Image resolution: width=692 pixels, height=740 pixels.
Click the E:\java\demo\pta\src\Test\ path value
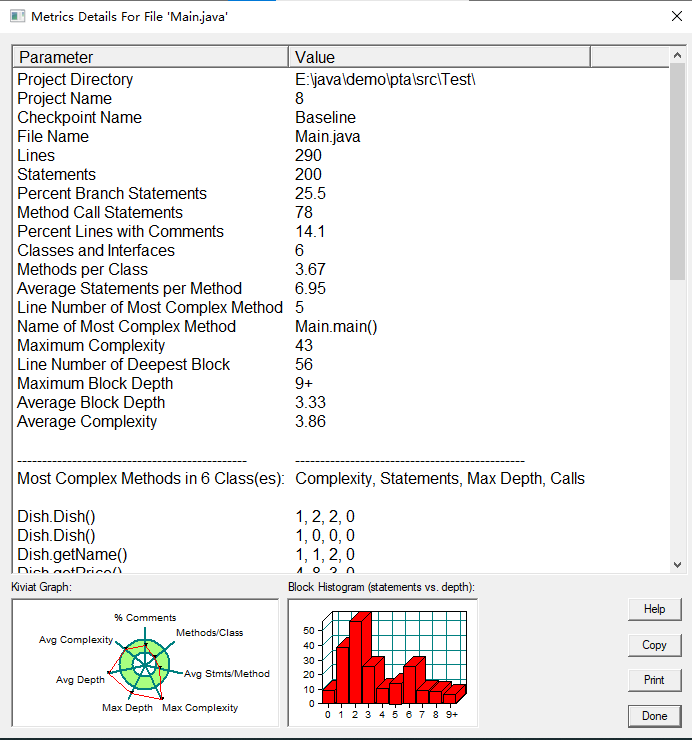pos(385,79)
